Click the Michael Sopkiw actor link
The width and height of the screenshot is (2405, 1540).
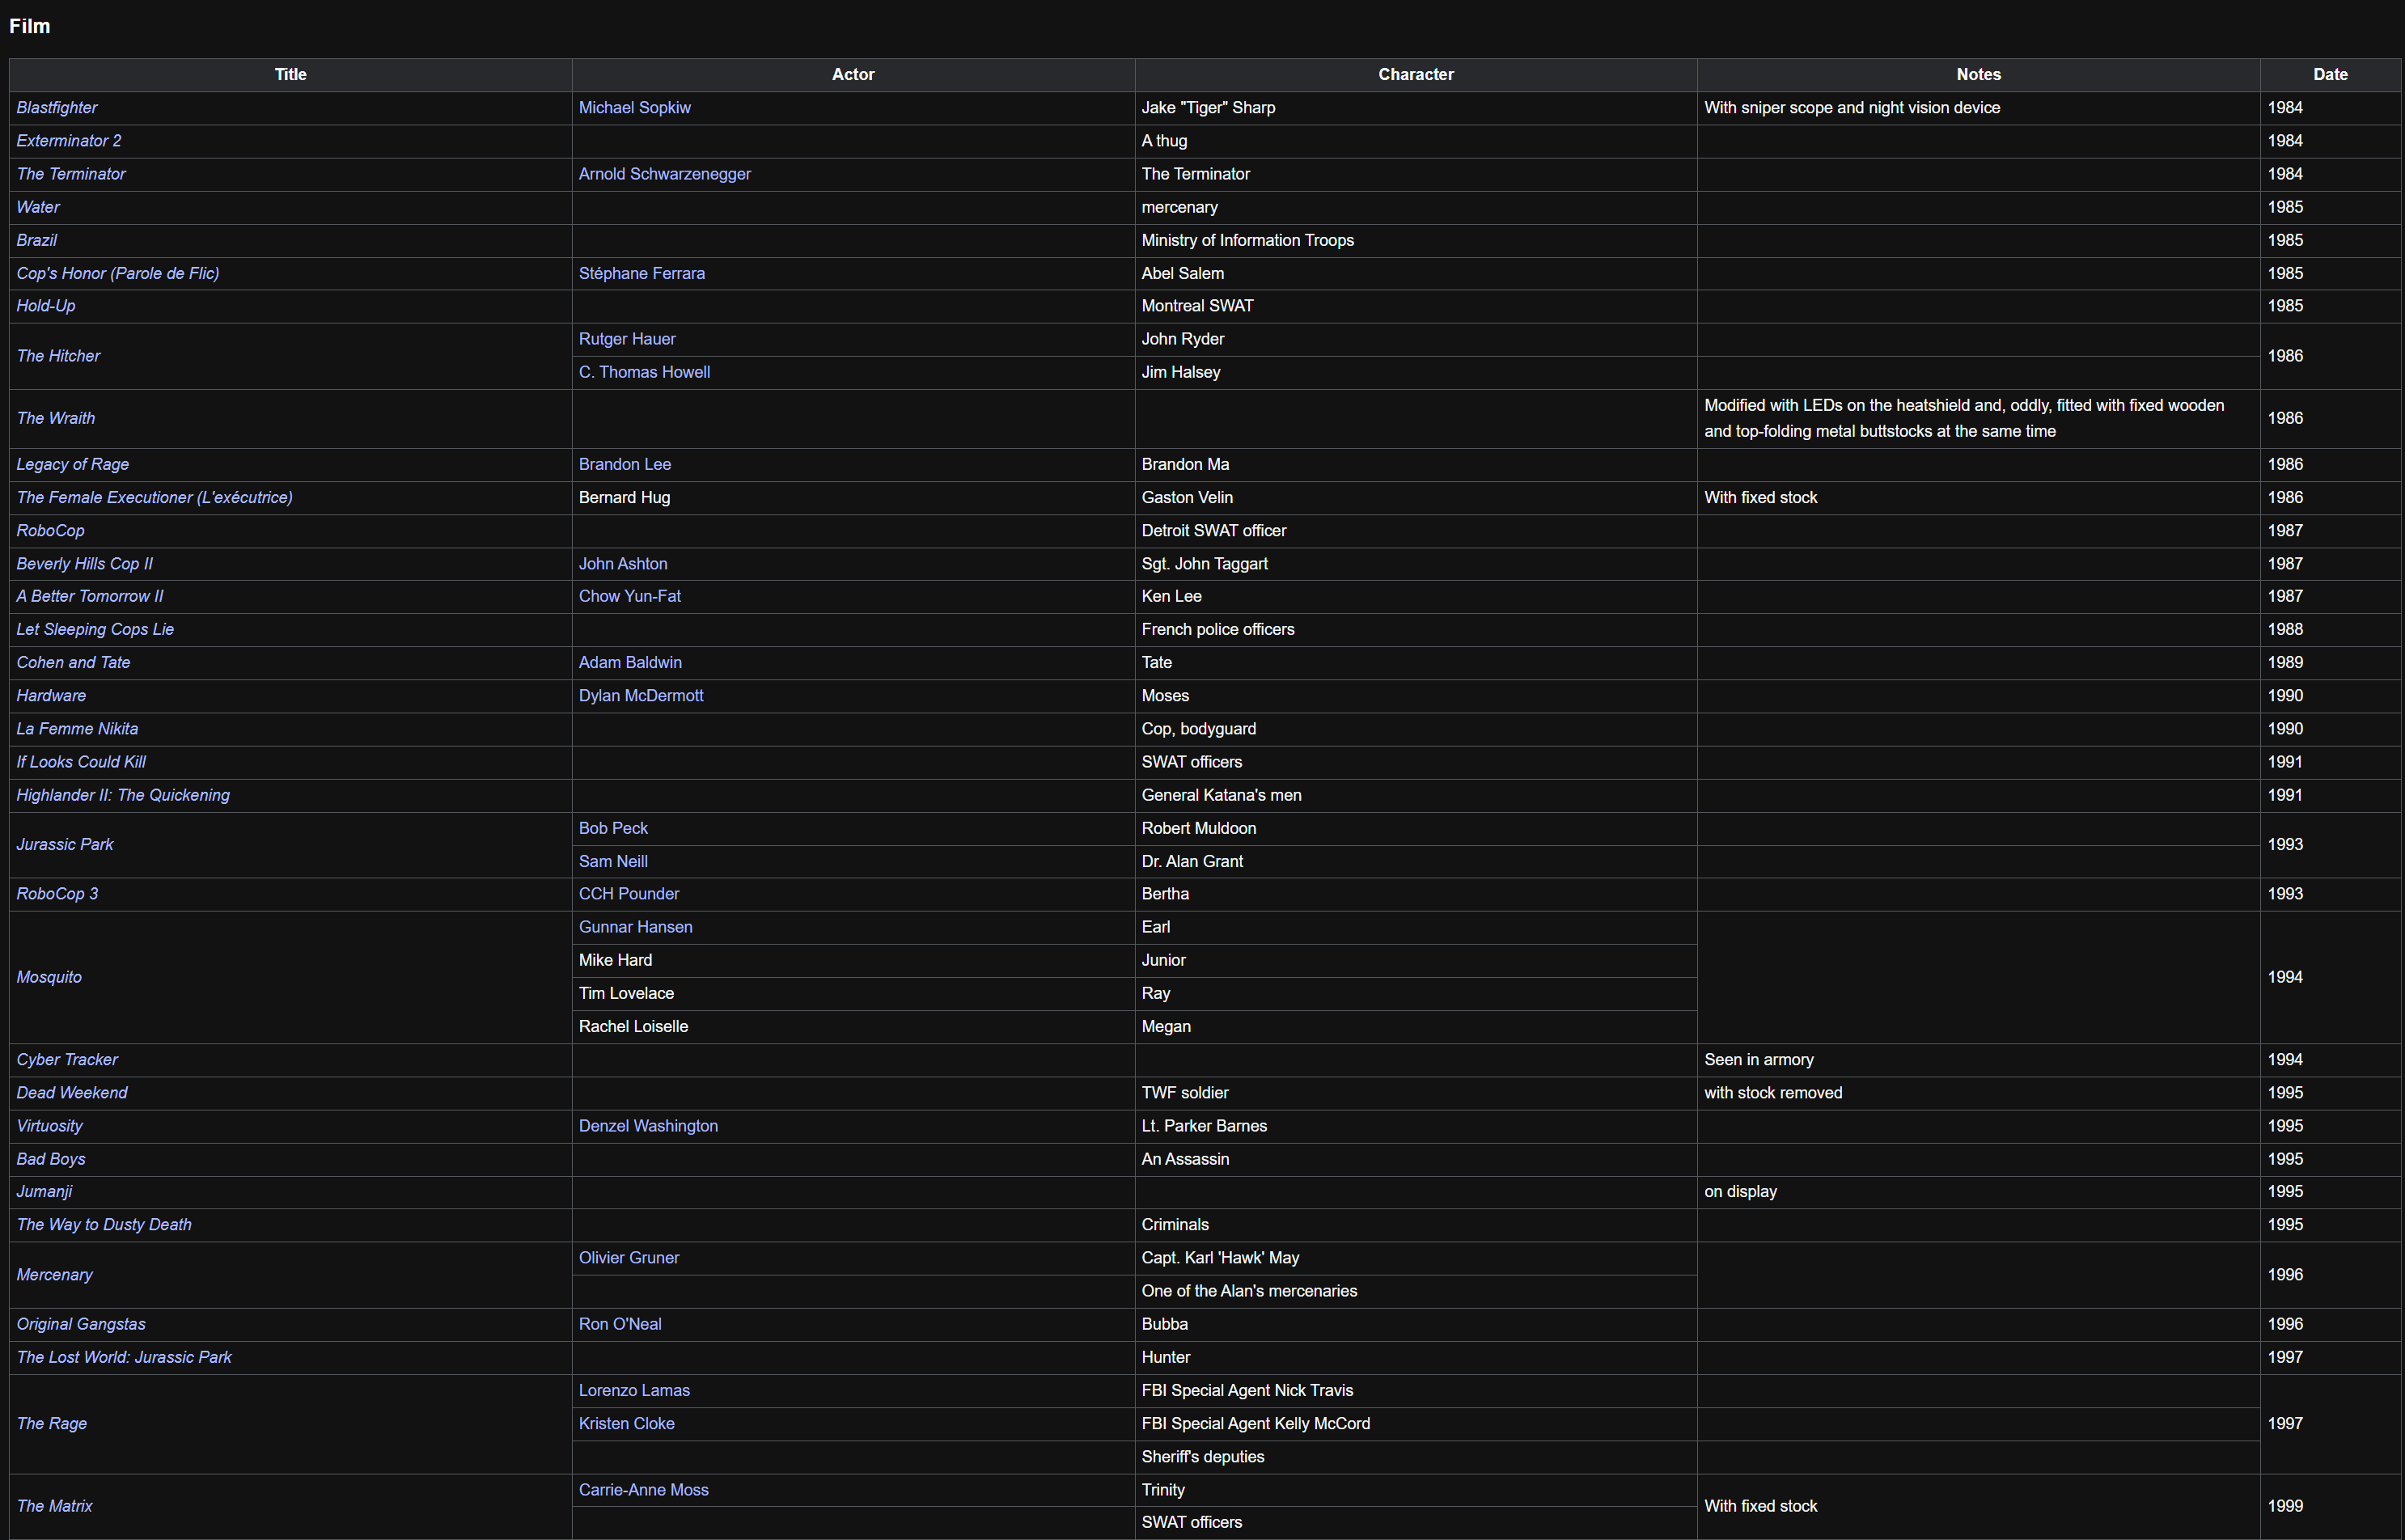(x=635, y=108)
